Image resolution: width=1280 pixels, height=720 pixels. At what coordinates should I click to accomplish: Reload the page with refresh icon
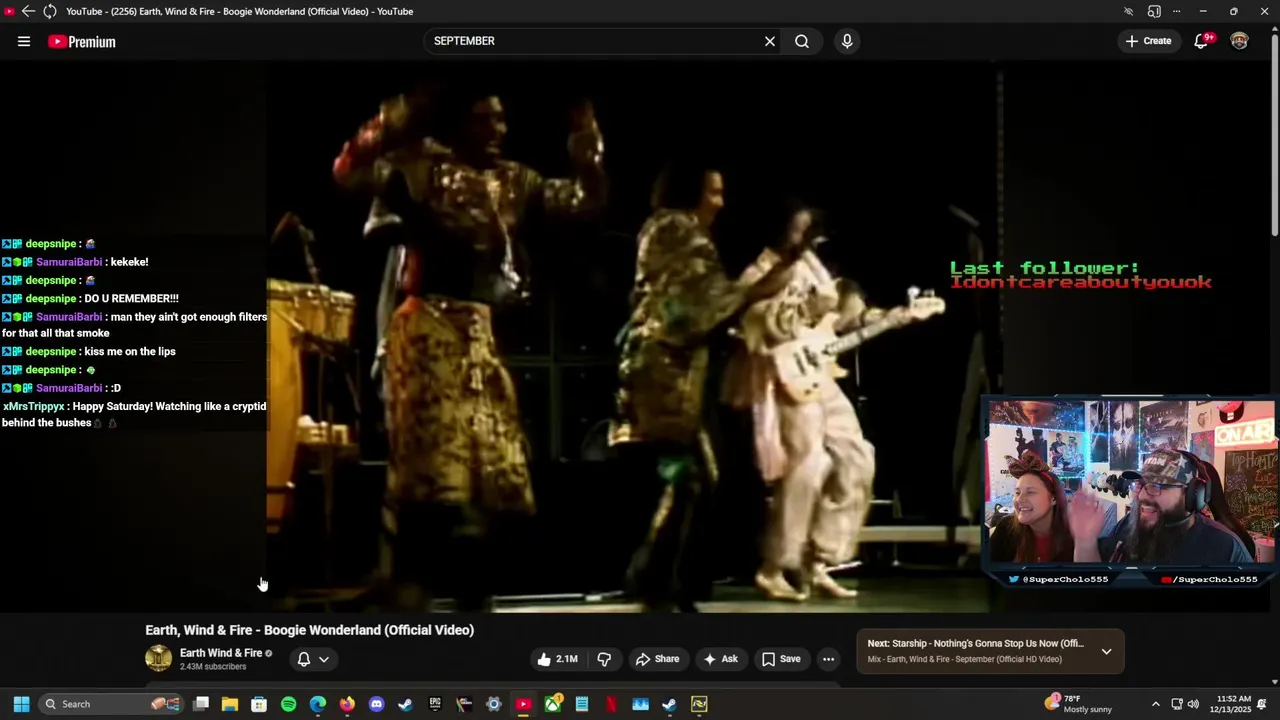coord(50,11)
